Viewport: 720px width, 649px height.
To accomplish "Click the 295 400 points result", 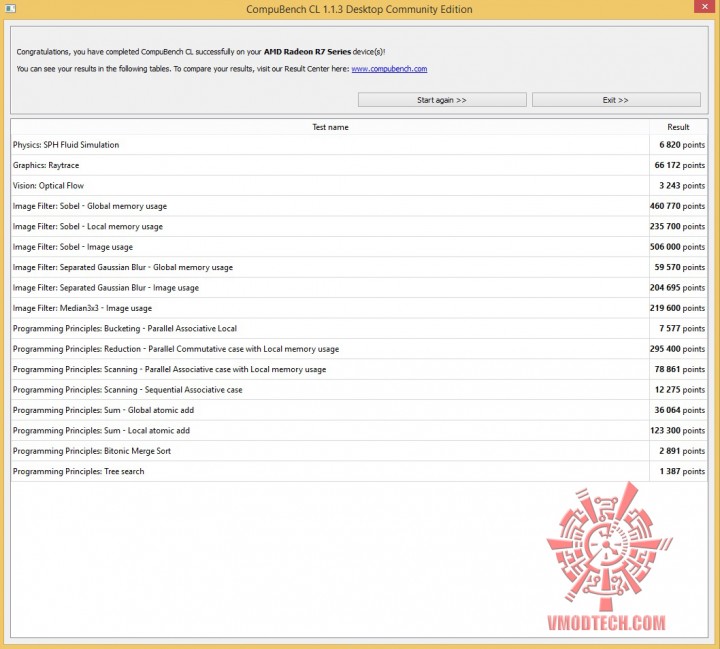I will tap(677, 349).
